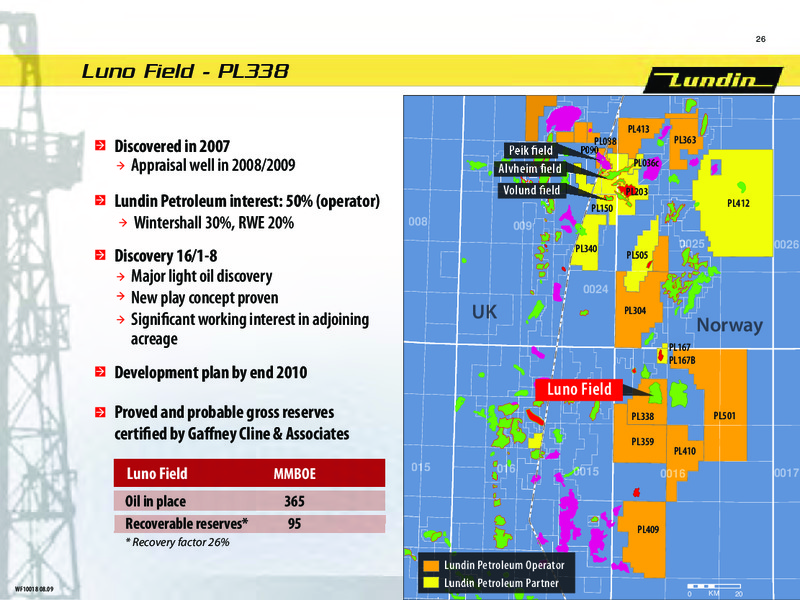Select the "Discovered in 2007" bullet text

[172, 146]
